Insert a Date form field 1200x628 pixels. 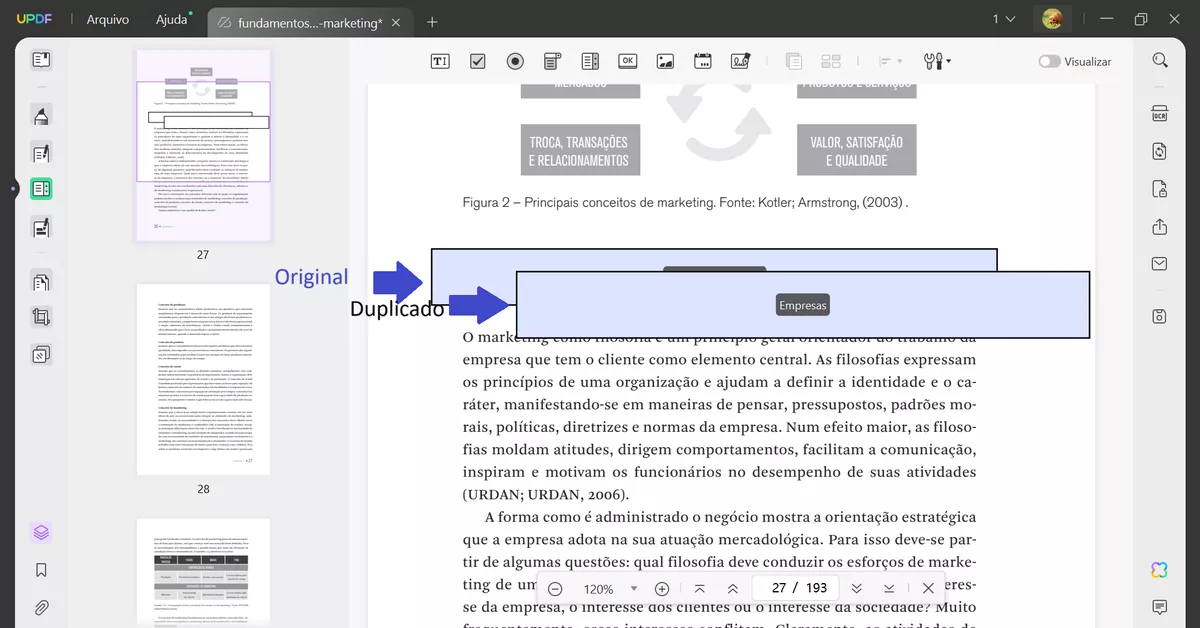click(702, 60)
